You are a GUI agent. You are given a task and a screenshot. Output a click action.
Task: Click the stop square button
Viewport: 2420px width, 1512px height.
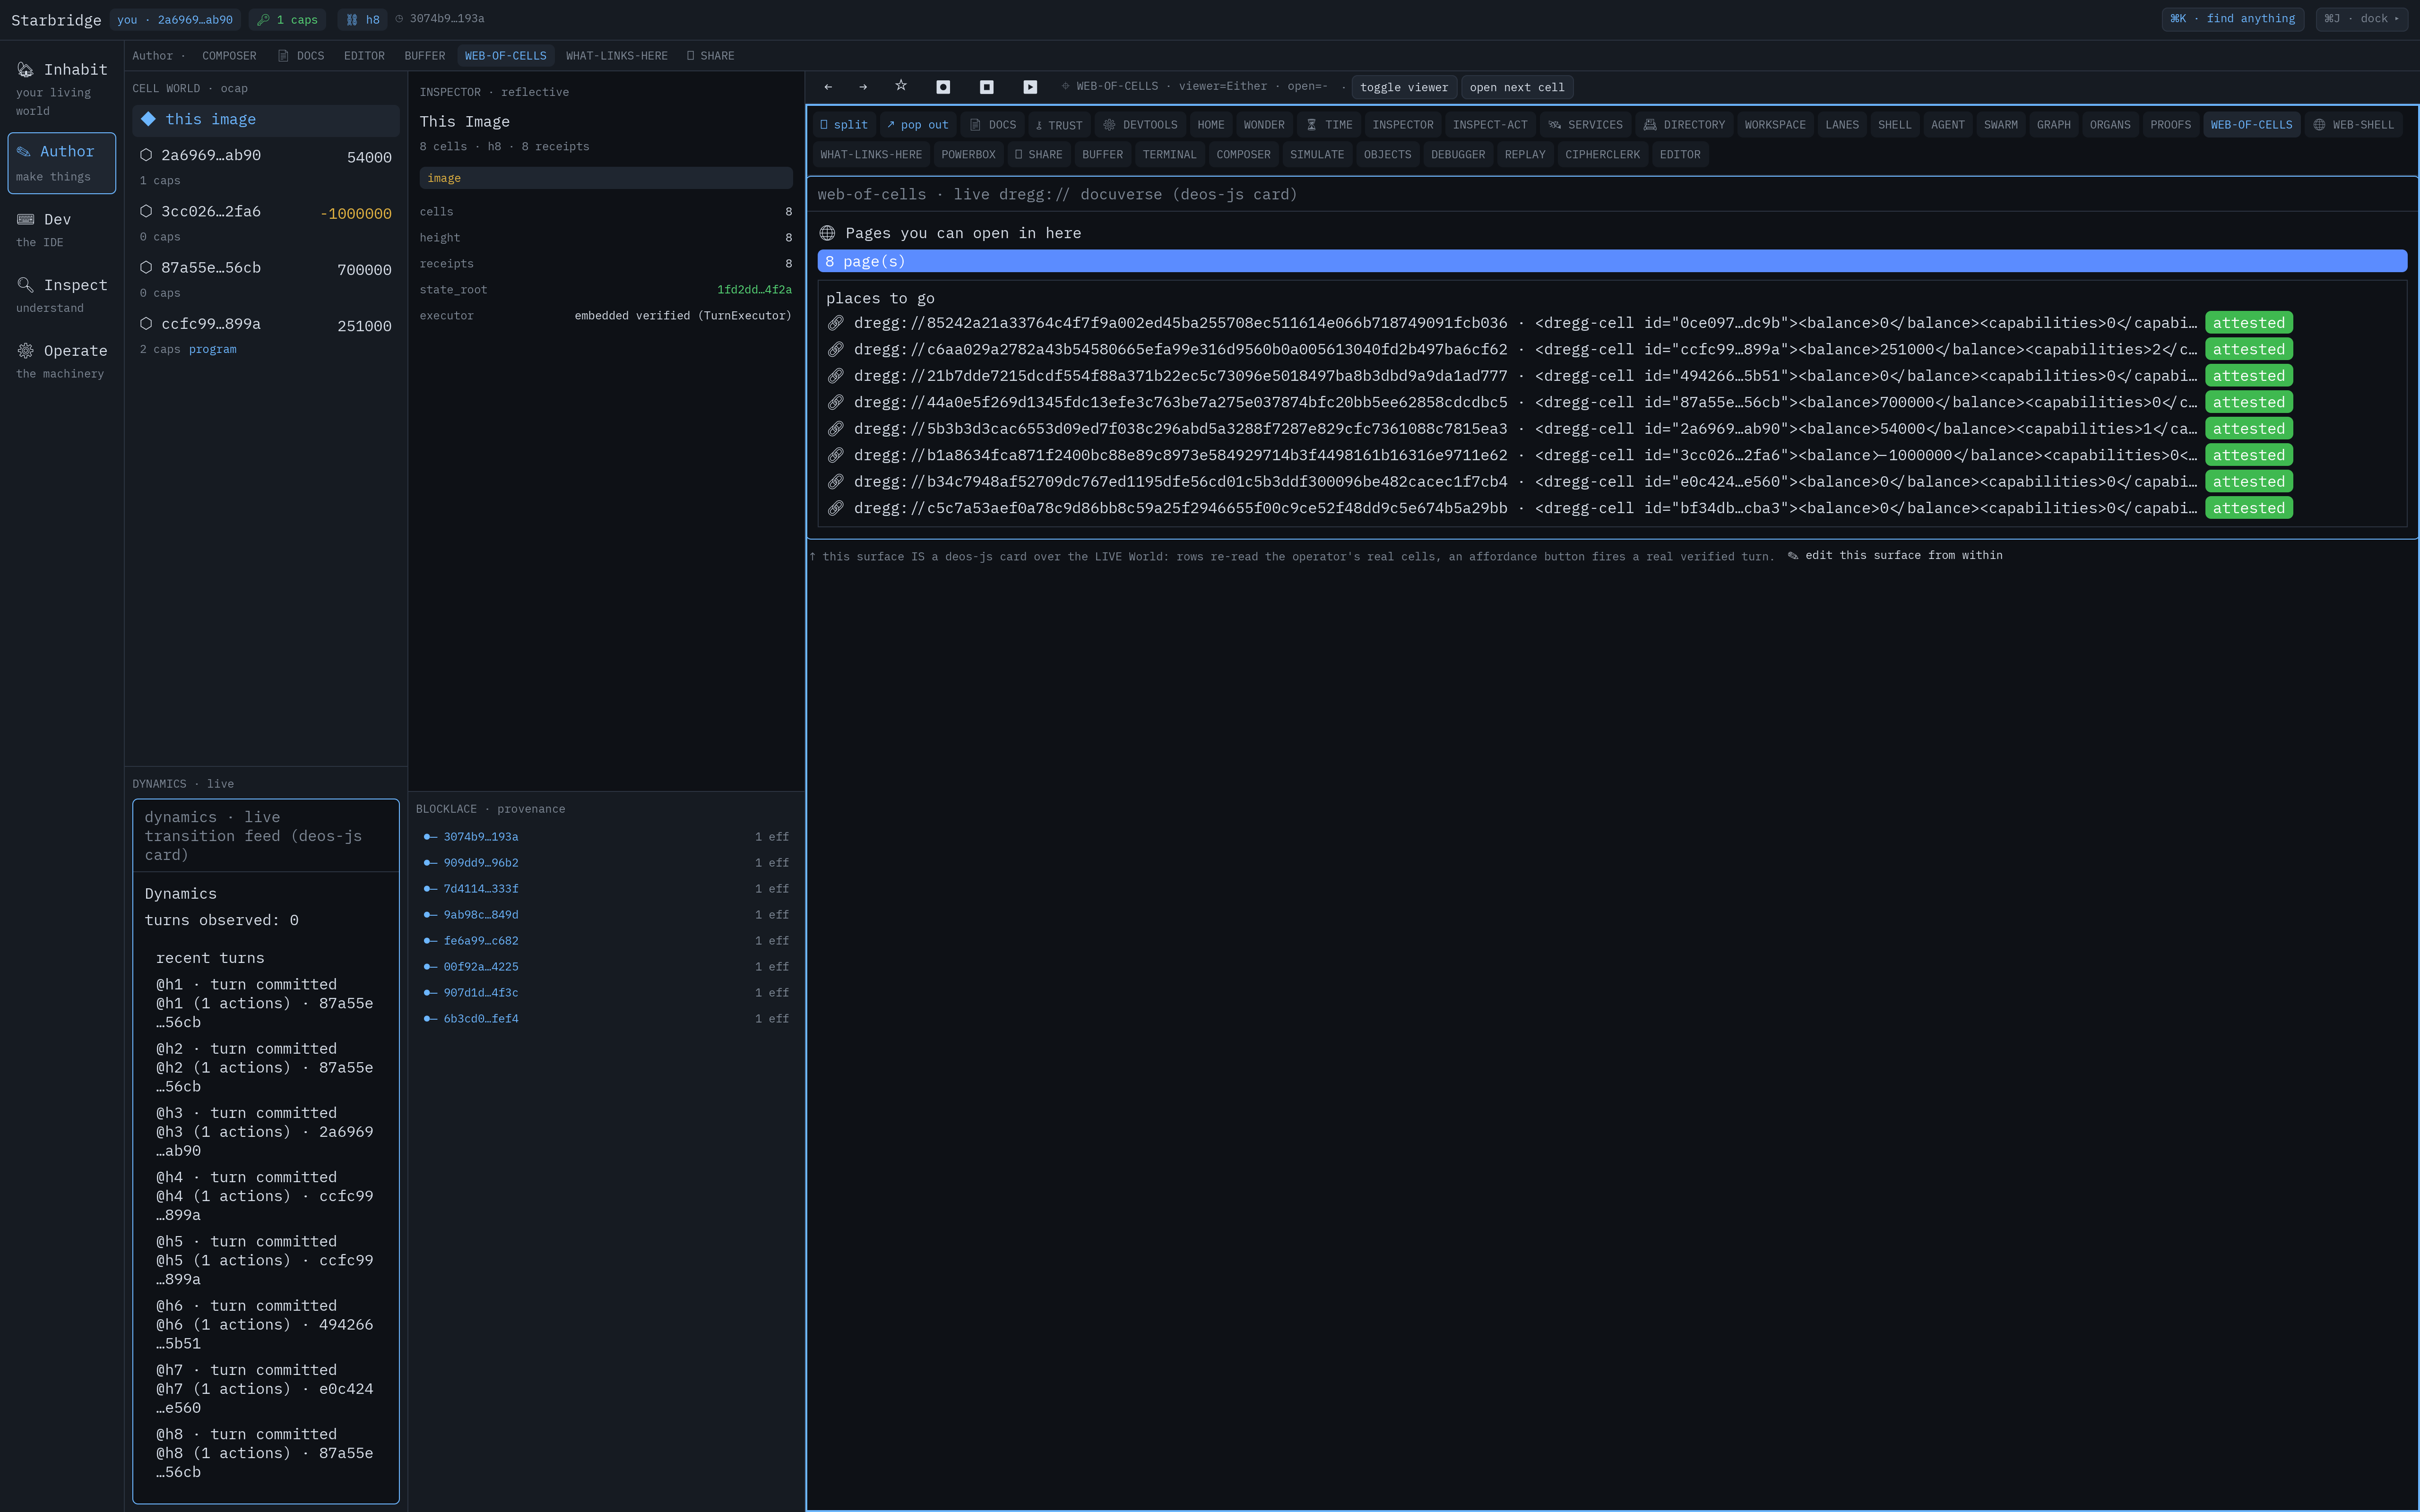(987, 87)
